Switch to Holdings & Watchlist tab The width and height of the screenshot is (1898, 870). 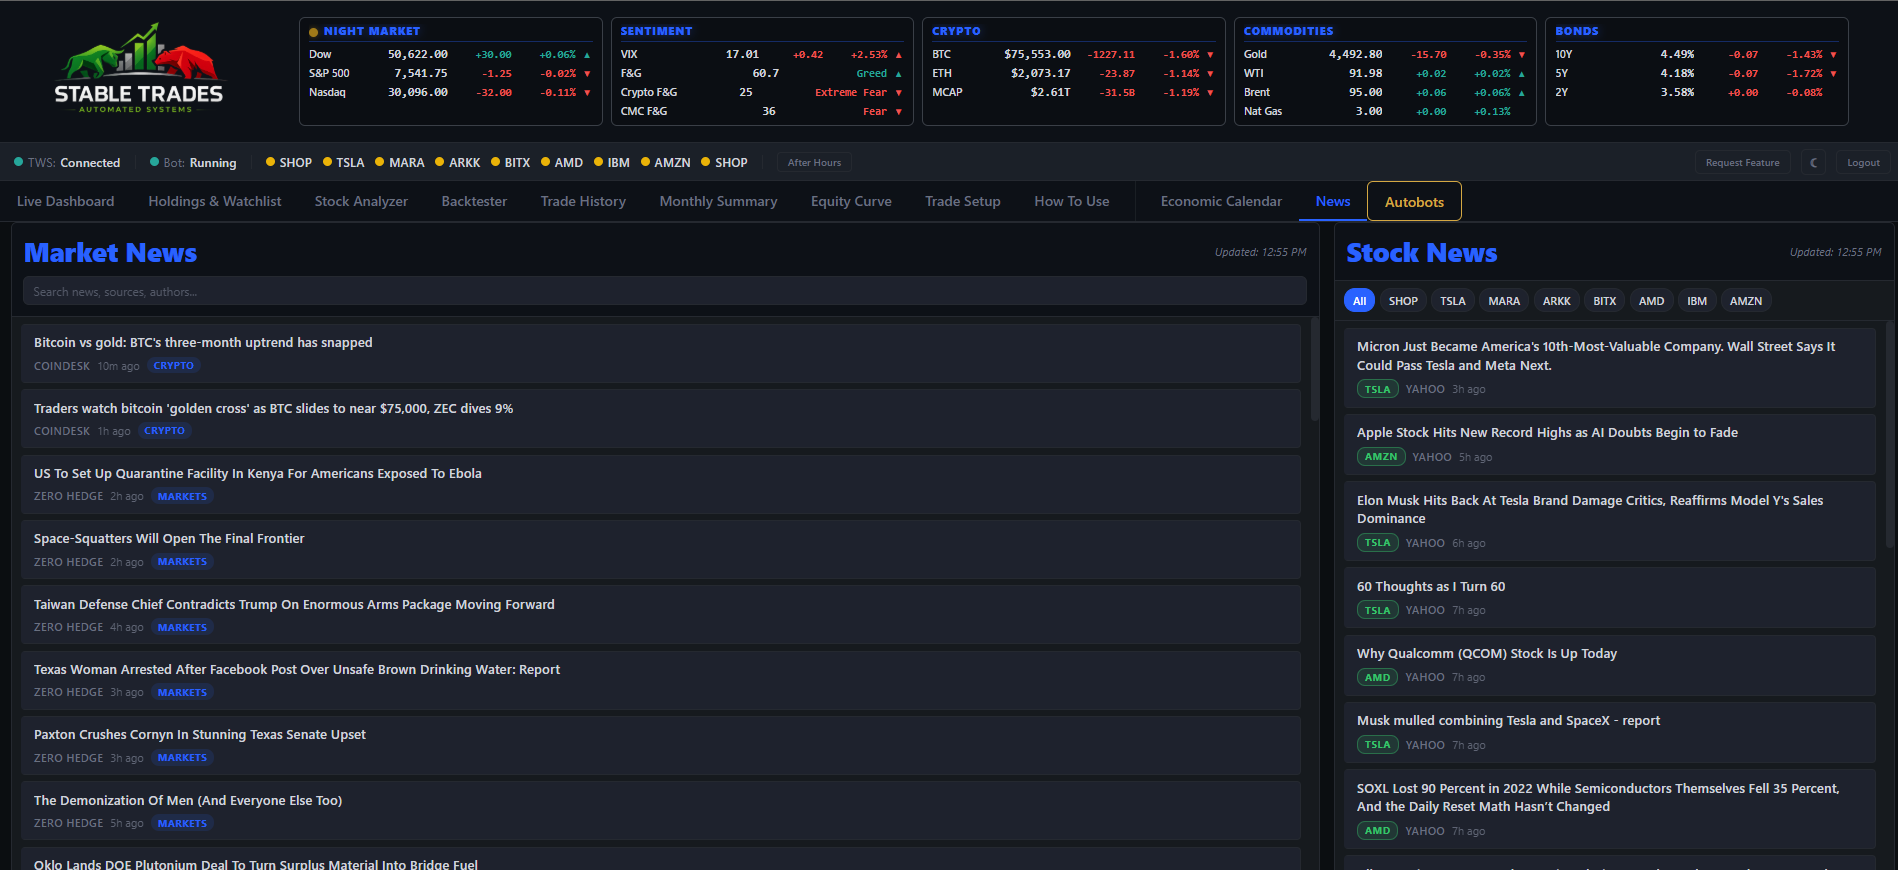pos(215,201)
